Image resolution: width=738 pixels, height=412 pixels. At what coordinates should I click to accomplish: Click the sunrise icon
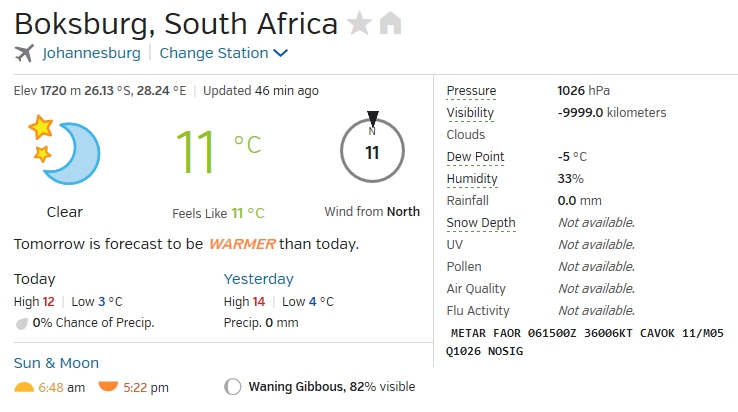(x=24, y=387)
